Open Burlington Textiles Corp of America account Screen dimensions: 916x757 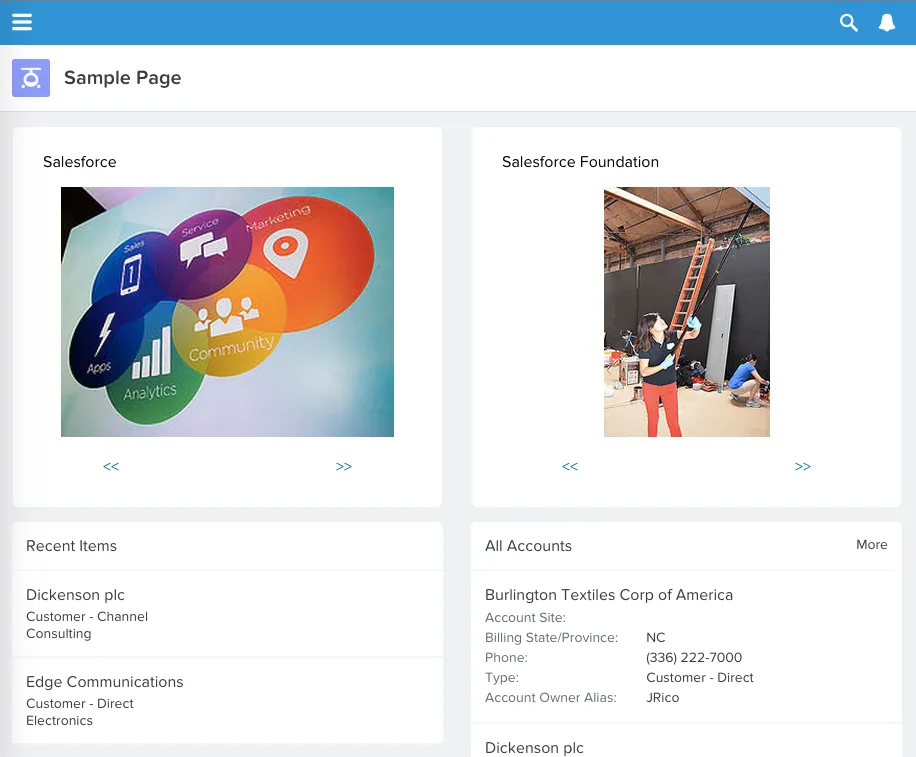(x=609, y=595)
